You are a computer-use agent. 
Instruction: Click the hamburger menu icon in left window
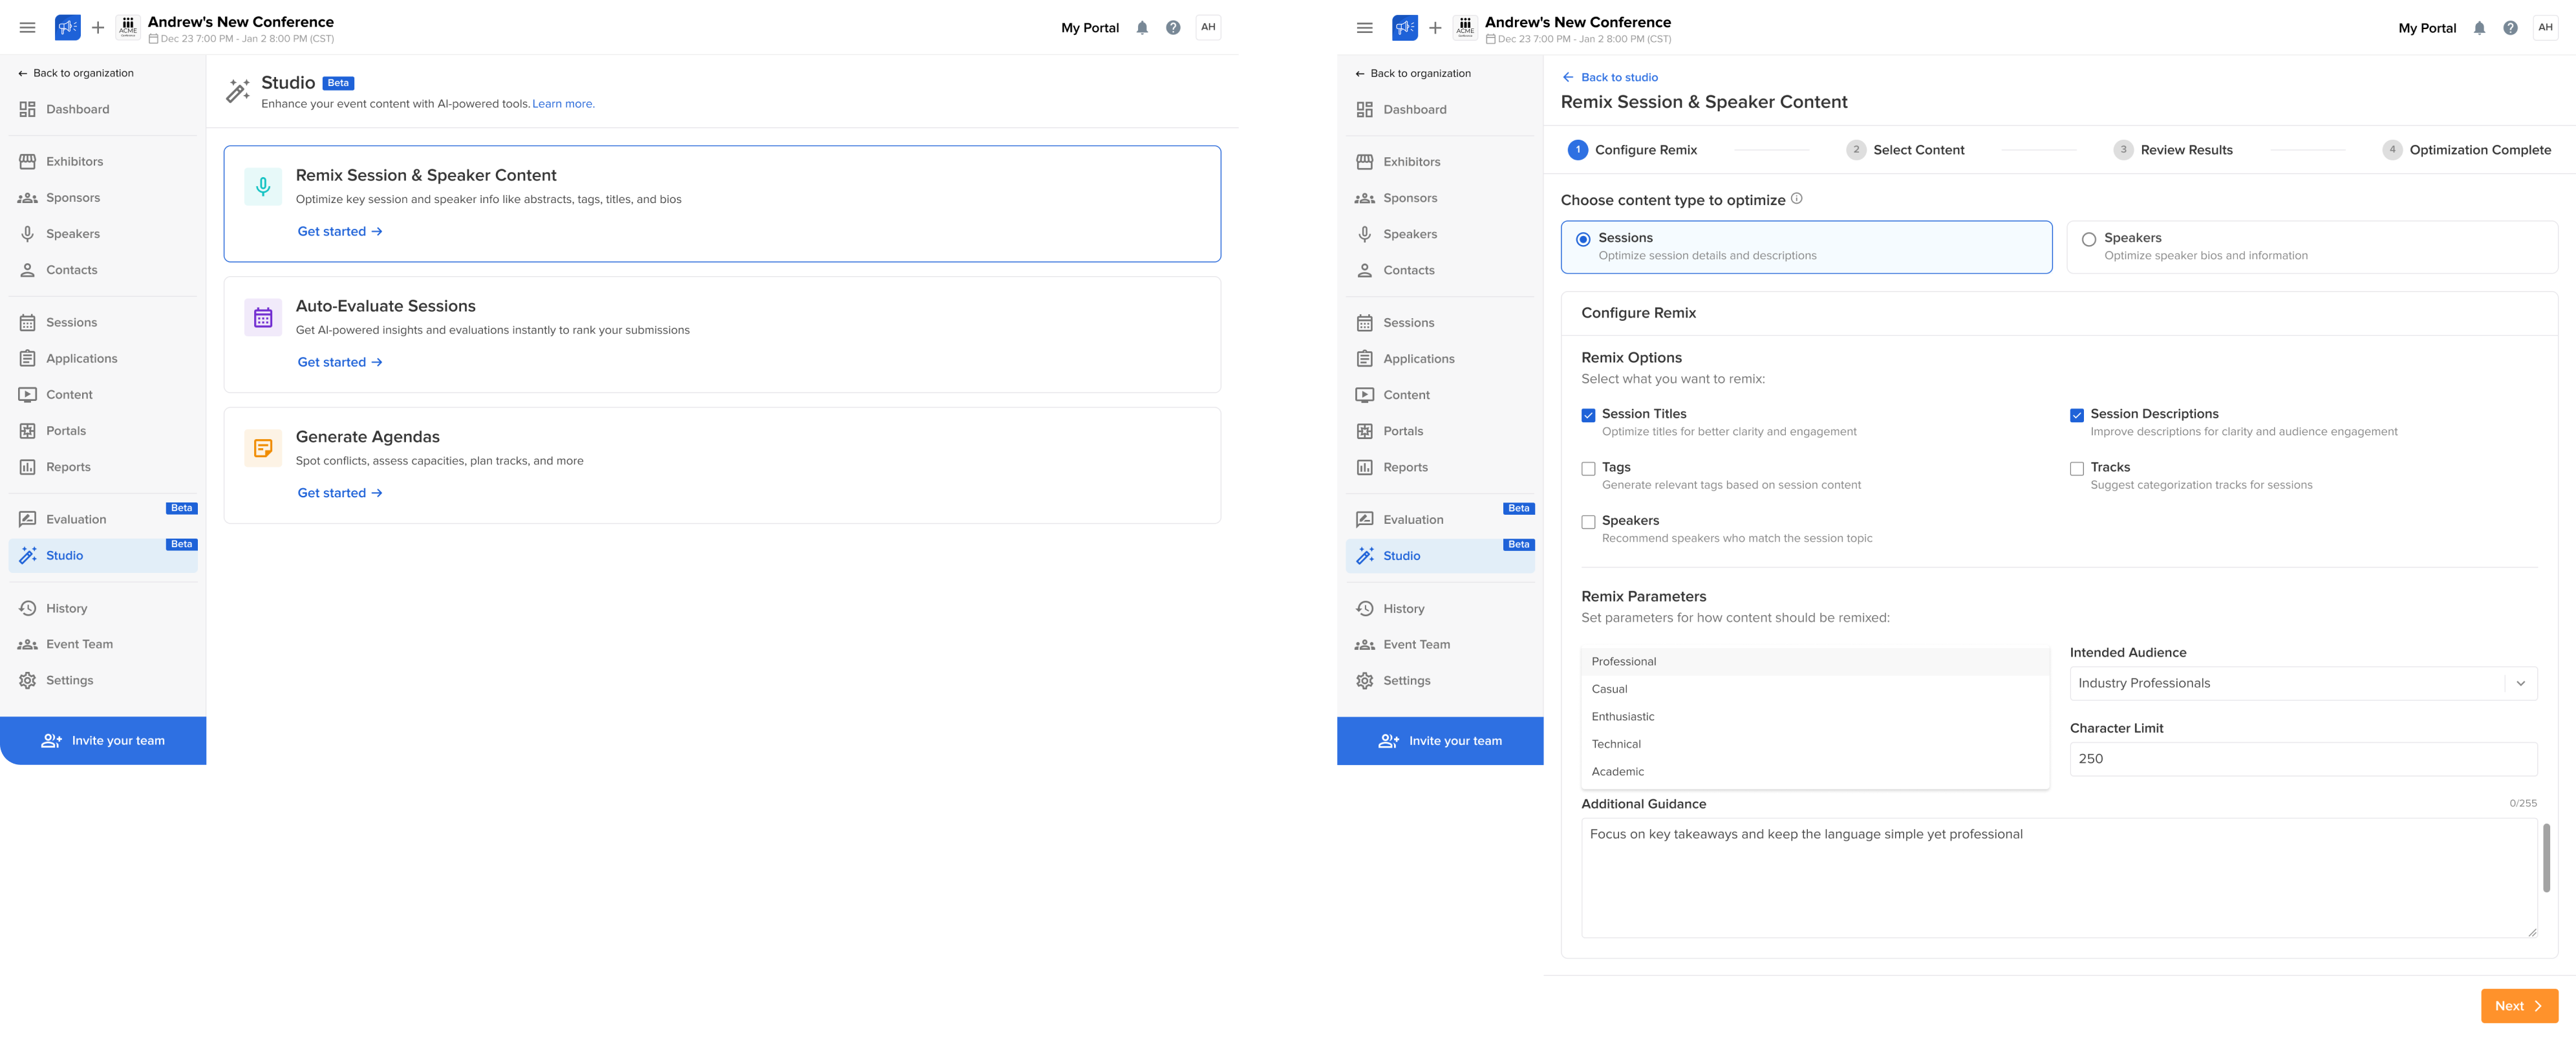pyautogui.click(x=28, y=28)
